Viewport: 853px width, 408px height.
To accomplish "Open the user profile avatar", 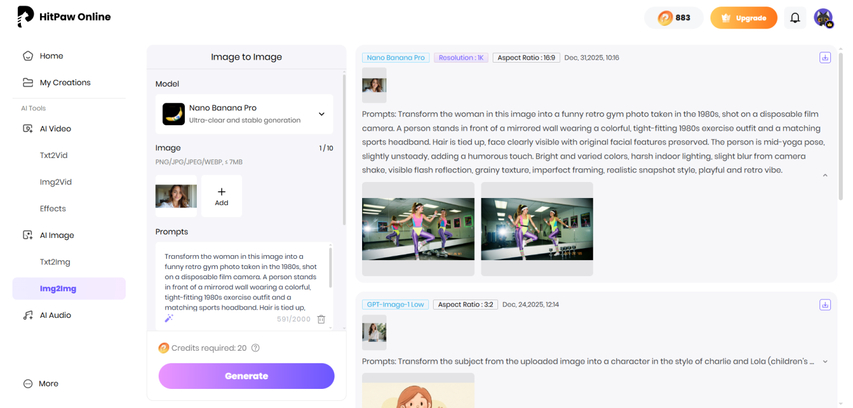I will [822, 18].
